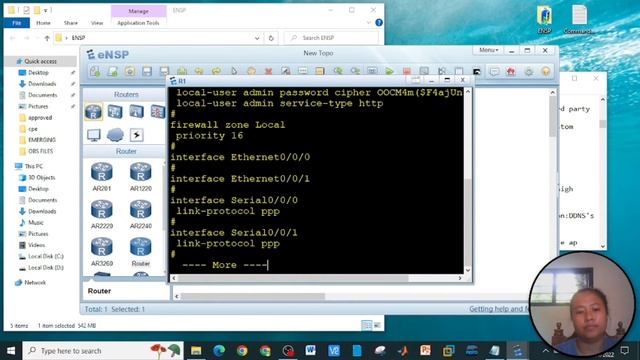Image resolution: width=640 pixels, height=360 pixels.
Task: Select the Routers device category icon
Action: coord(93,111)
